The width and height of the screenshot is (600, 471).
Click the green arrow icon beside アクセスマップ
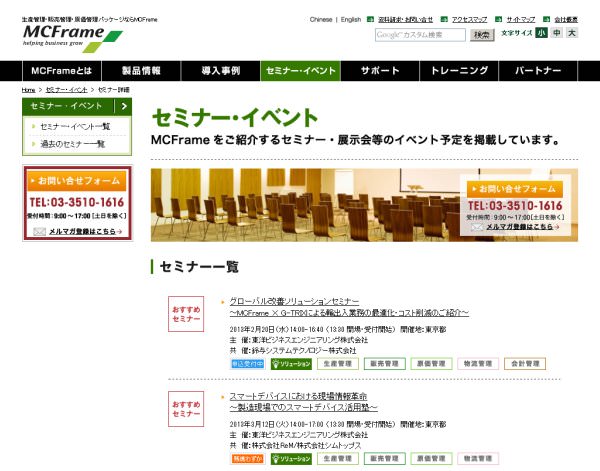pos(444,19)
